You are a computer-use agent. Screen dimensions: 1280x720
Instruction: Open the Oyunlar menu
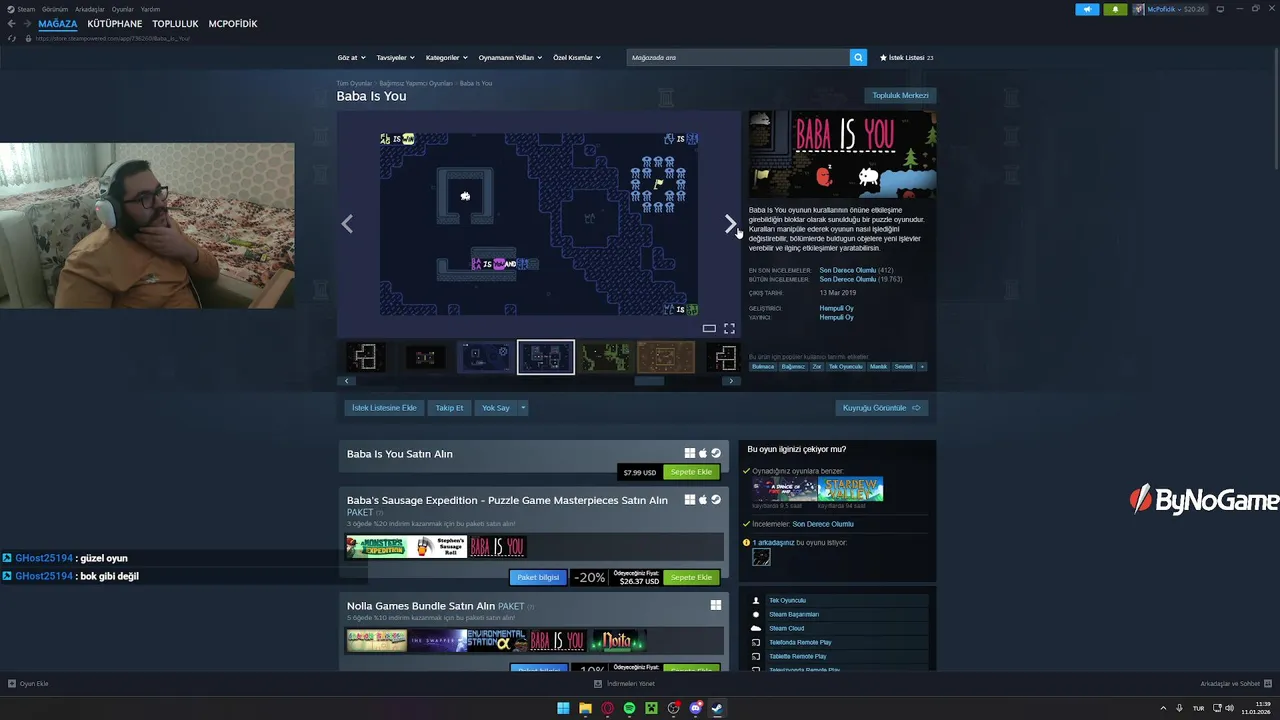(x=123, y=9)
